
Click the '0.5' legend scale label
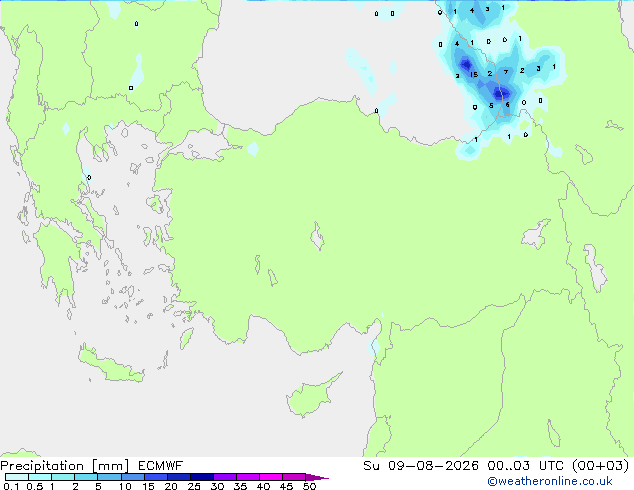(x=34, y=486)
